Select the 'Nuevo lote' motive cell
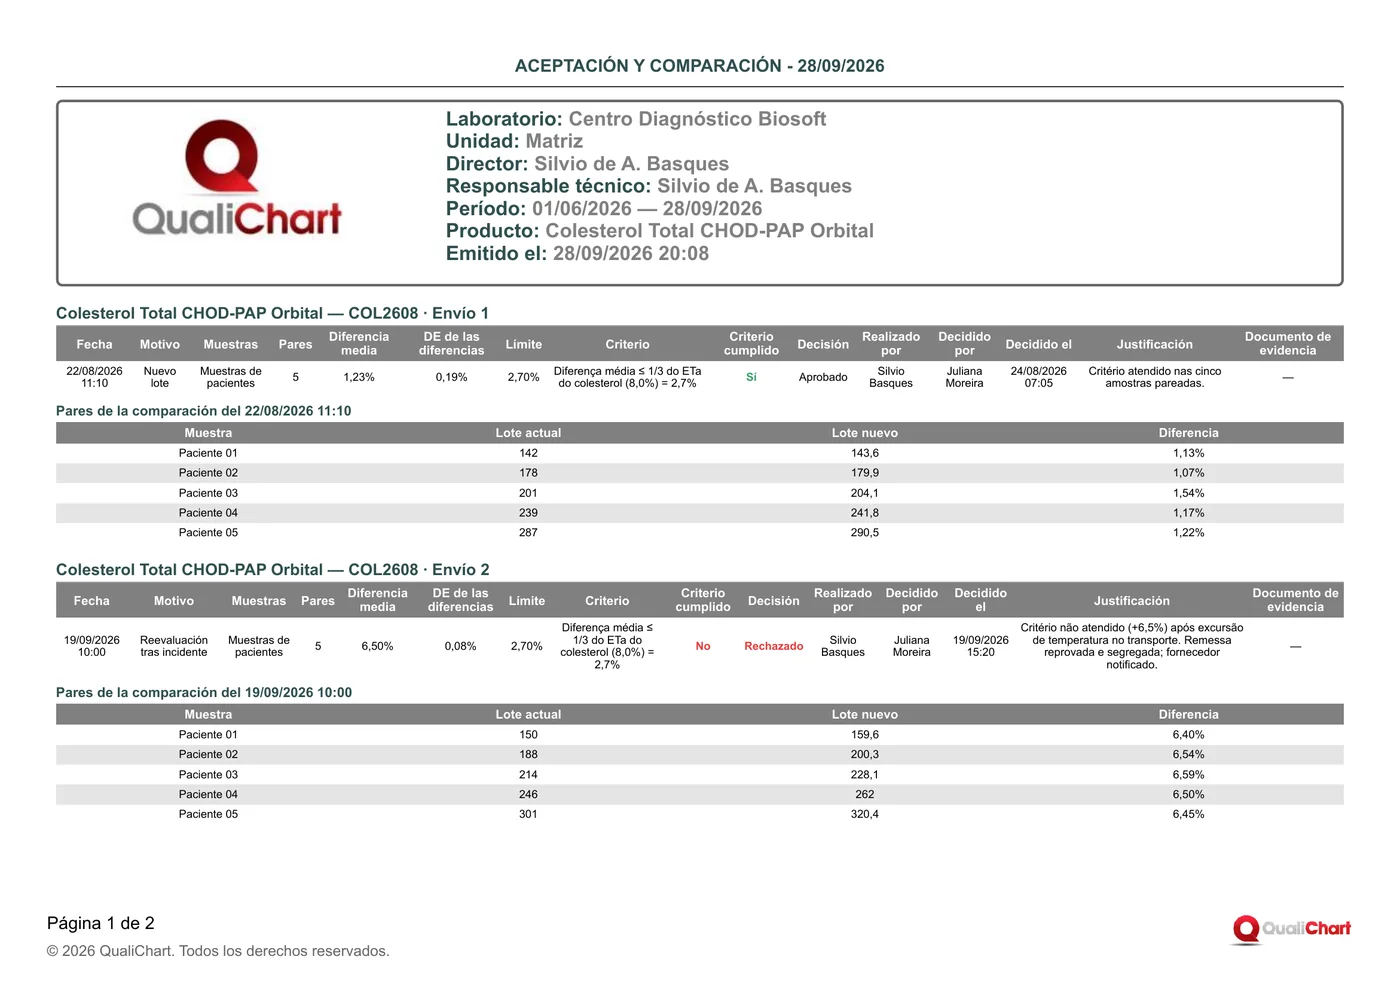Viewport: 1400px width, 990px height. click(160, 377)
